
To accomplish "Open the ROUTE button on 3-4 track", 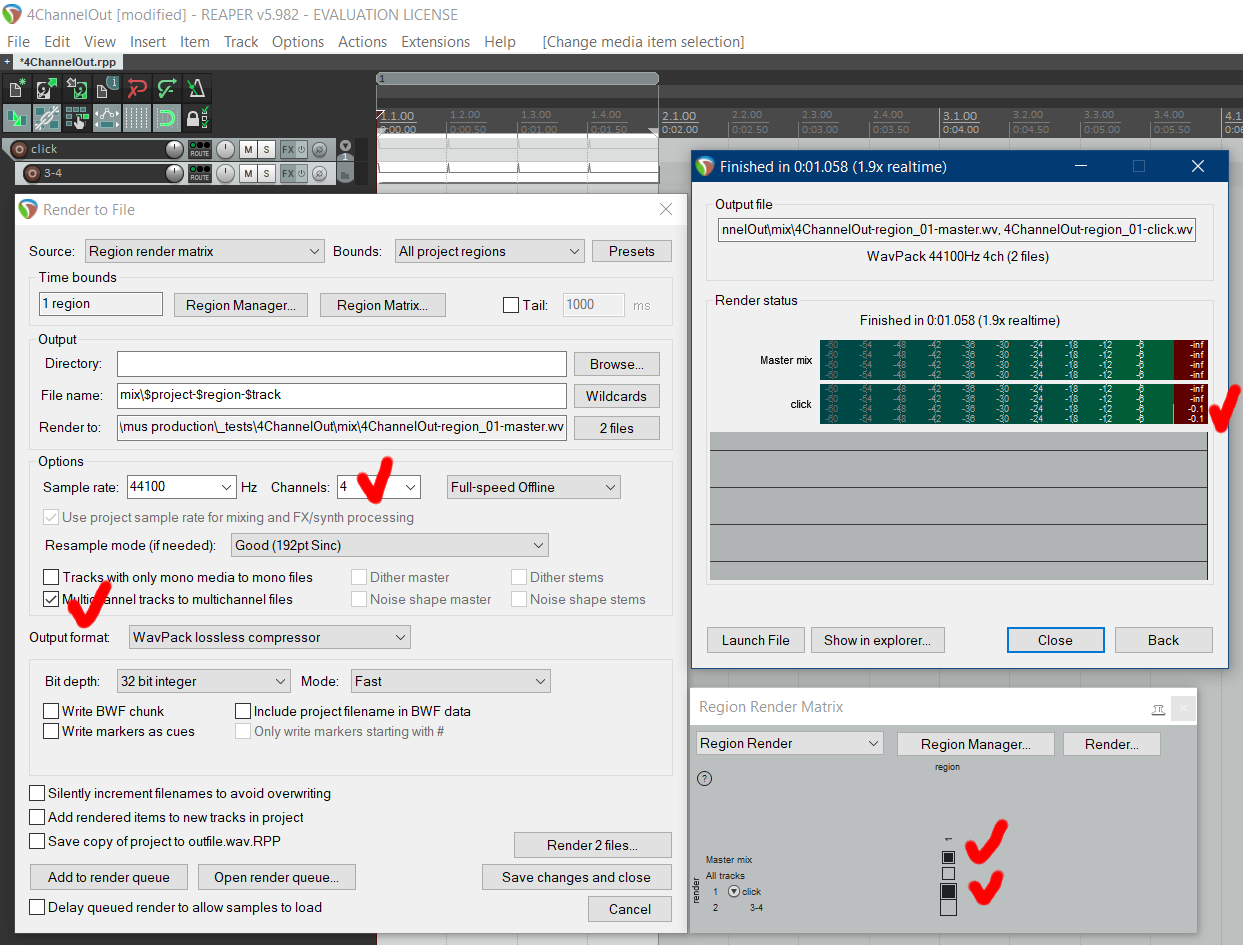I will 200,174.
